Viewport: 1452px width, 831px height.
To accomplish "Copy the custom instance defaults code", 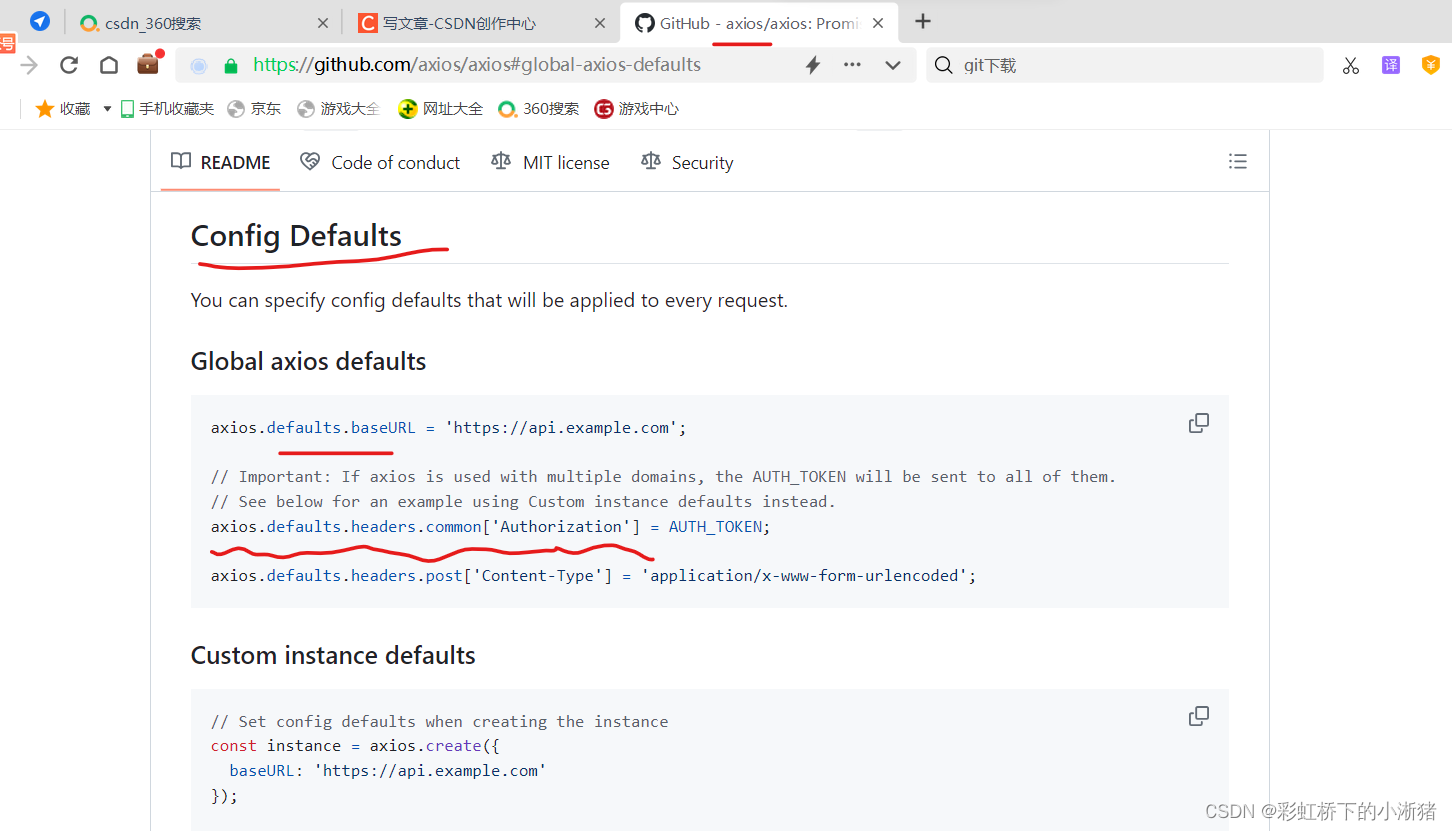I will 1199,716.
